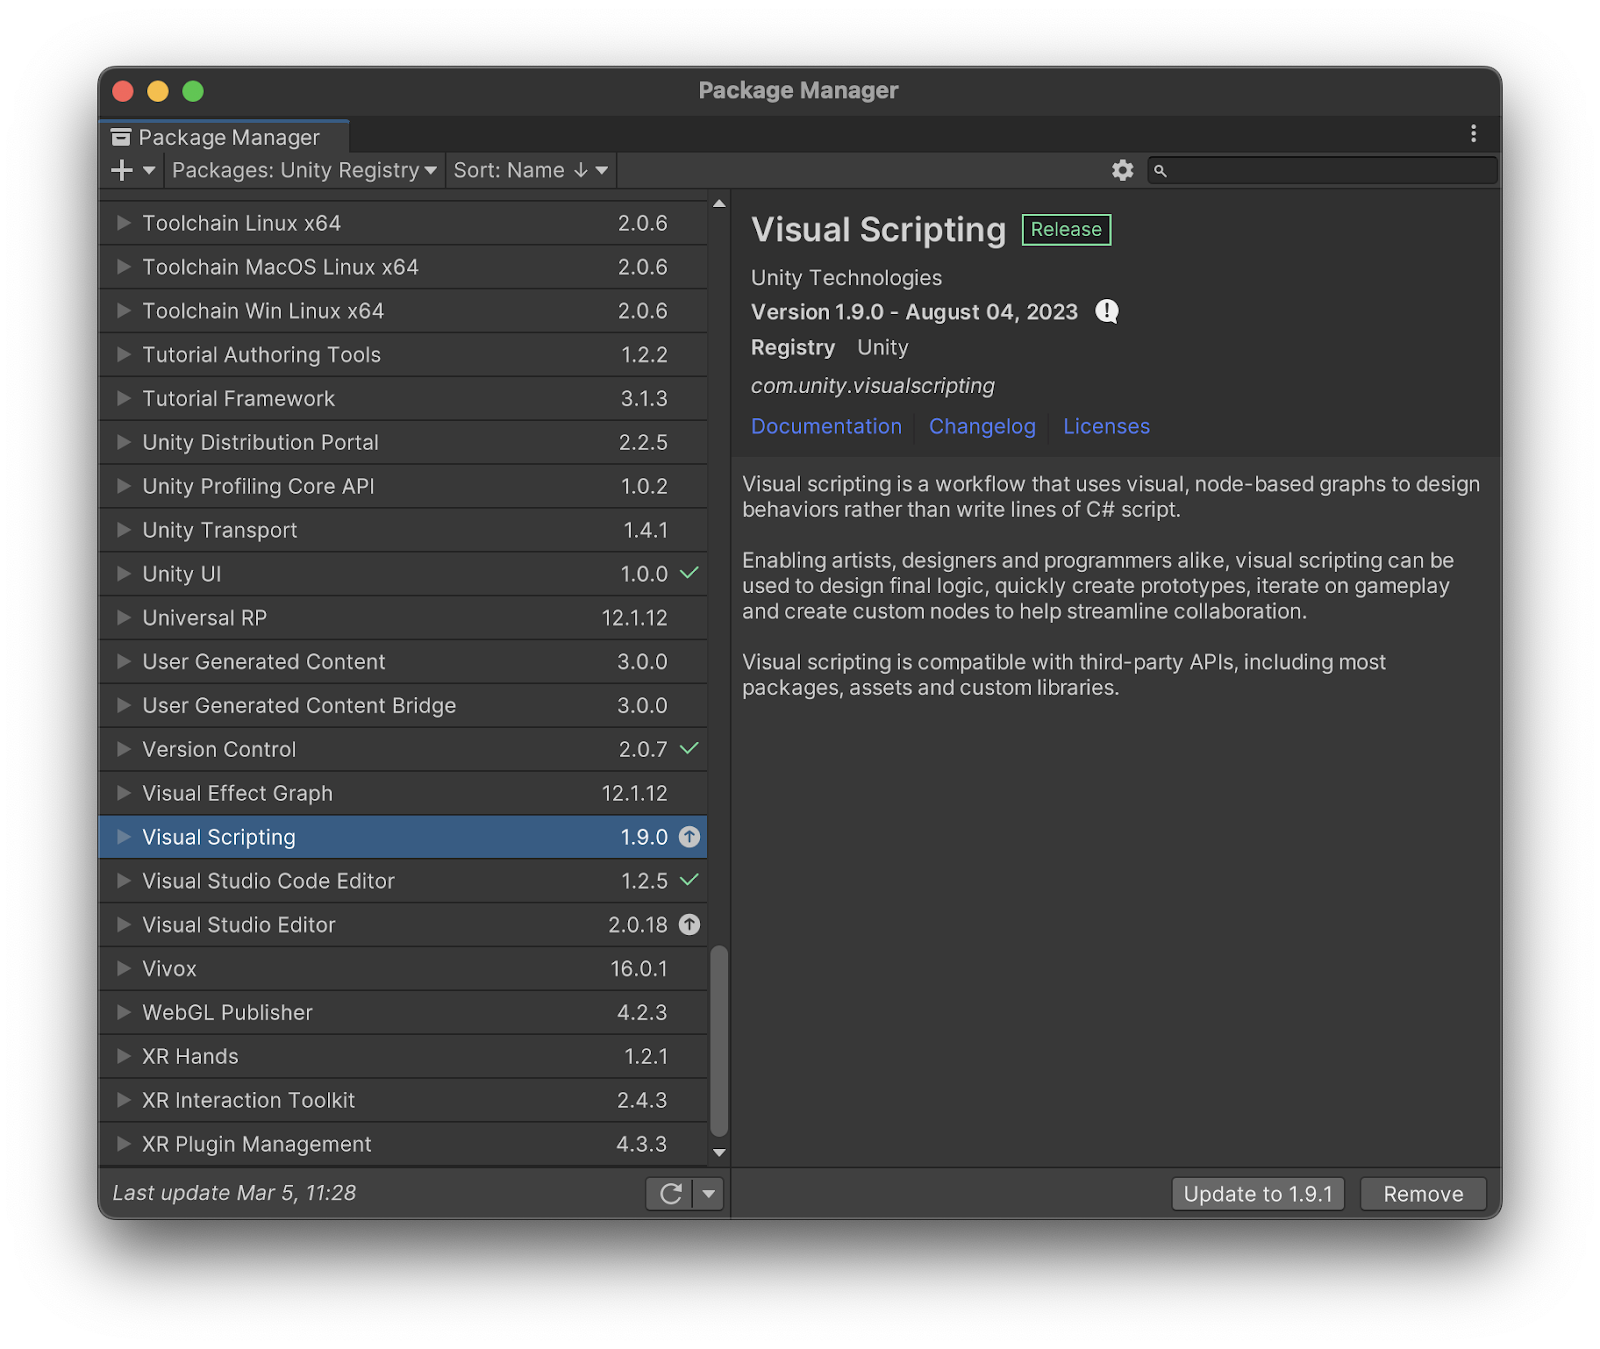Click the Release tag badge
Viewport: 1600px width, 1349px height.
pos(1066,229)
